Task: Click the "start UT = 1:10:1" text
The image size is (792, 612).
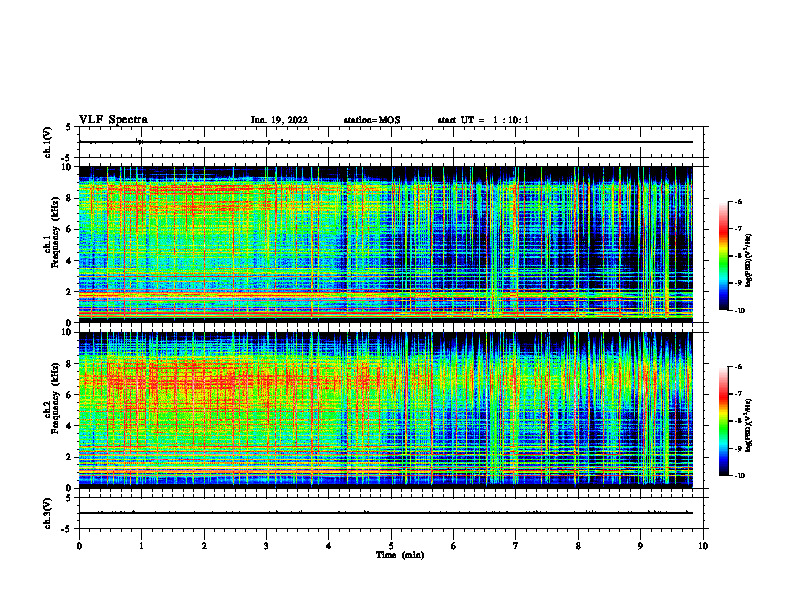Action: click(483, 120)
